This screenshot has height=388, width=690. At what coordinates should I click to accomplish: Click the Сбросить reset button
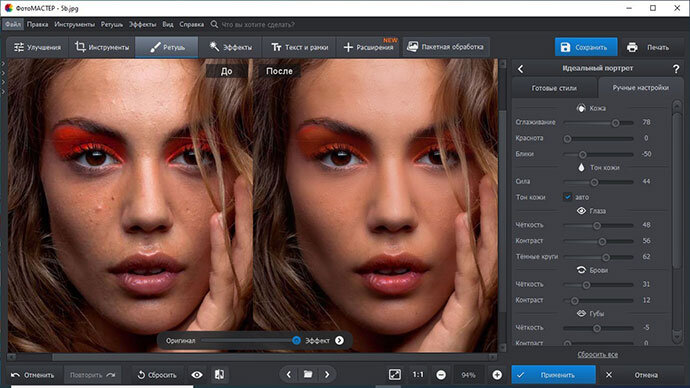tap(157, 375)
